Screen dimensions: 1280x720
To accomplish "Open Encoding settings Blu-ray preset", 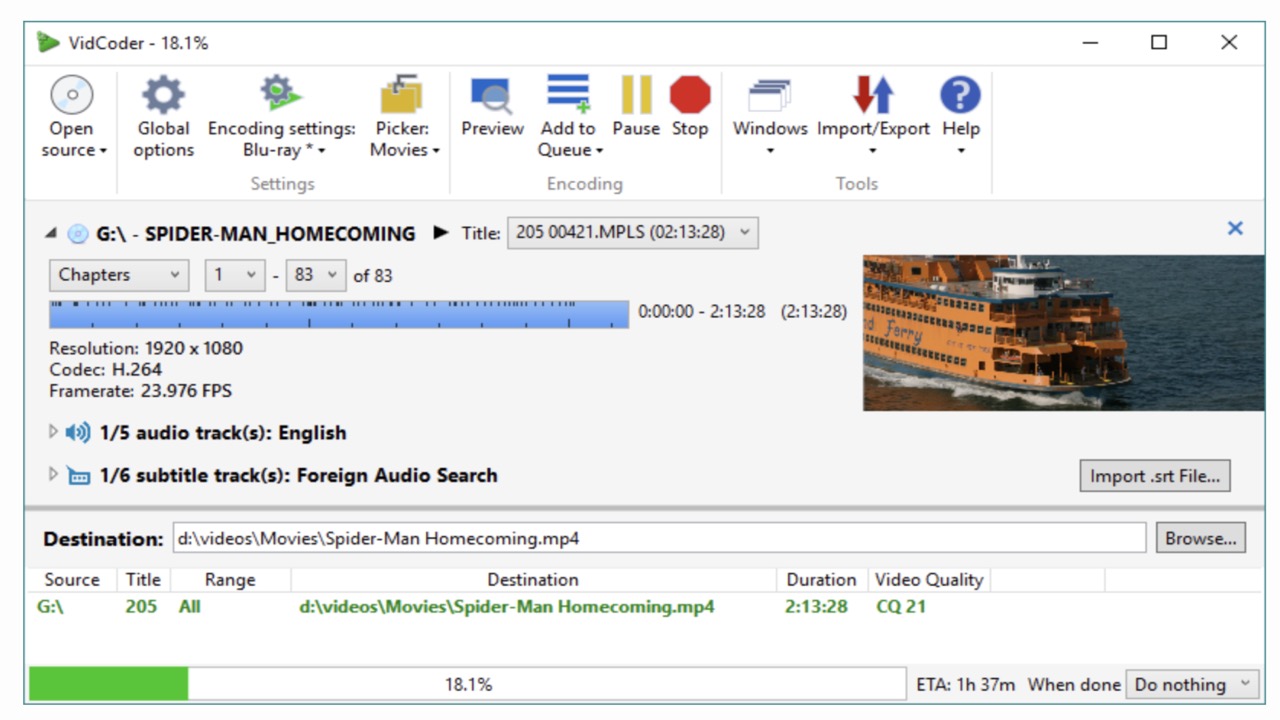I will tap(282, 117).
